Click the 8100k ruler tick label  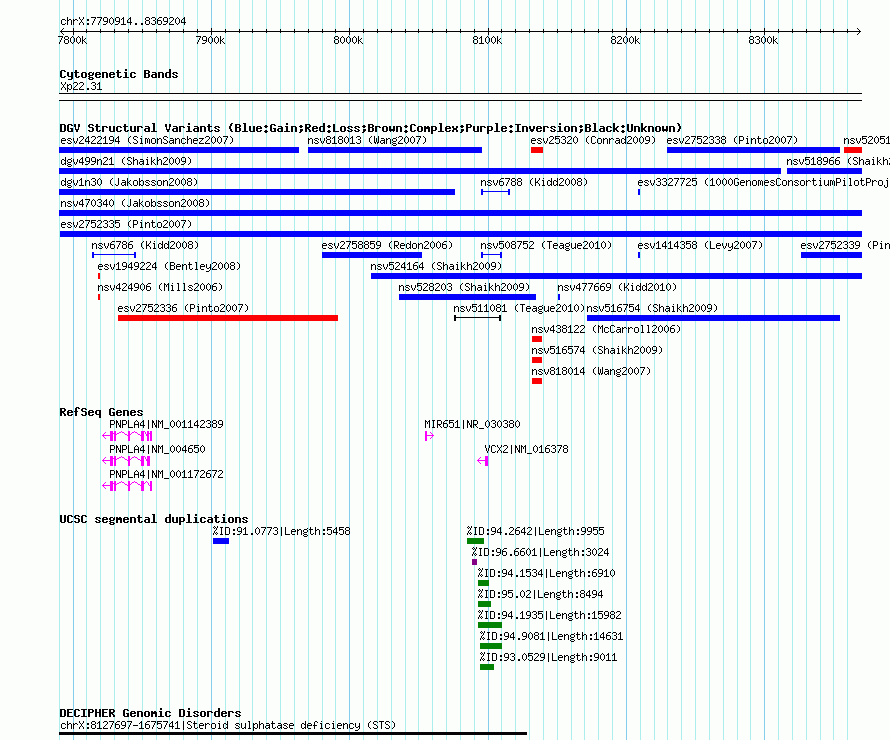pos(487,40)
